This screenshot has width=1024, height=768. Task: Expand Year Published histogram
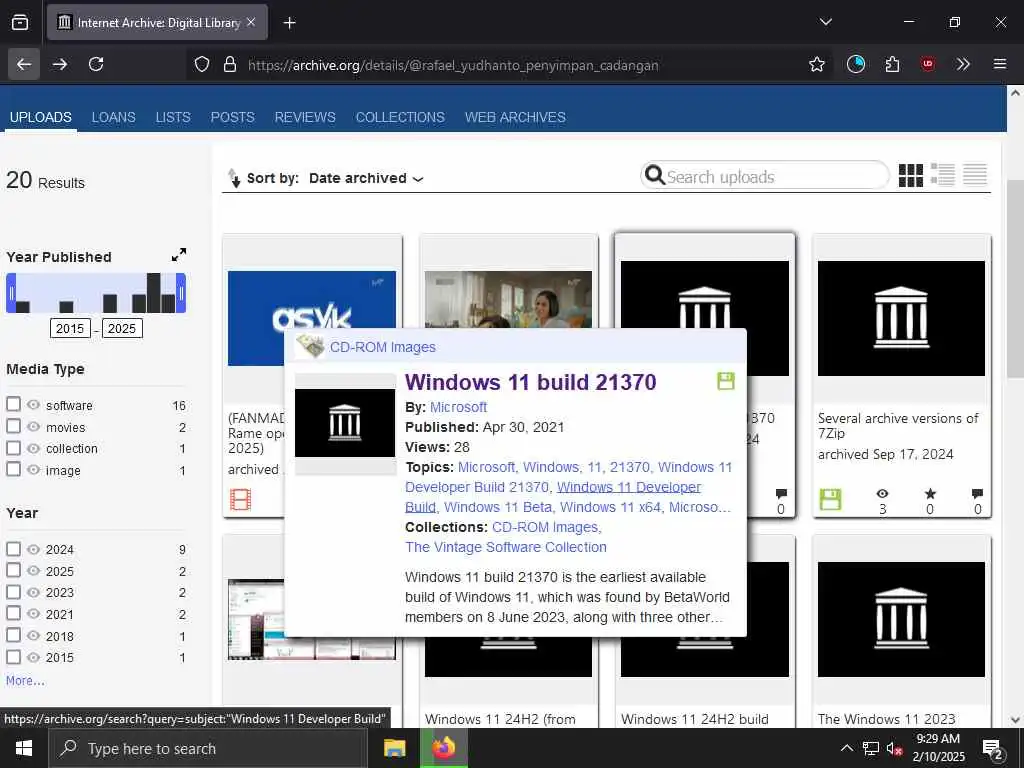click(179, 255)
